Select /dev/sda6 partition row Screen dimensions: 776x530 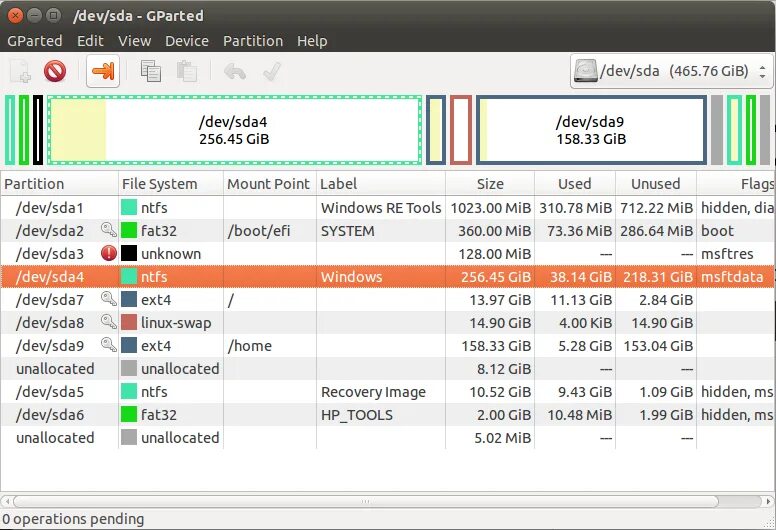click(x=388, y=415)
